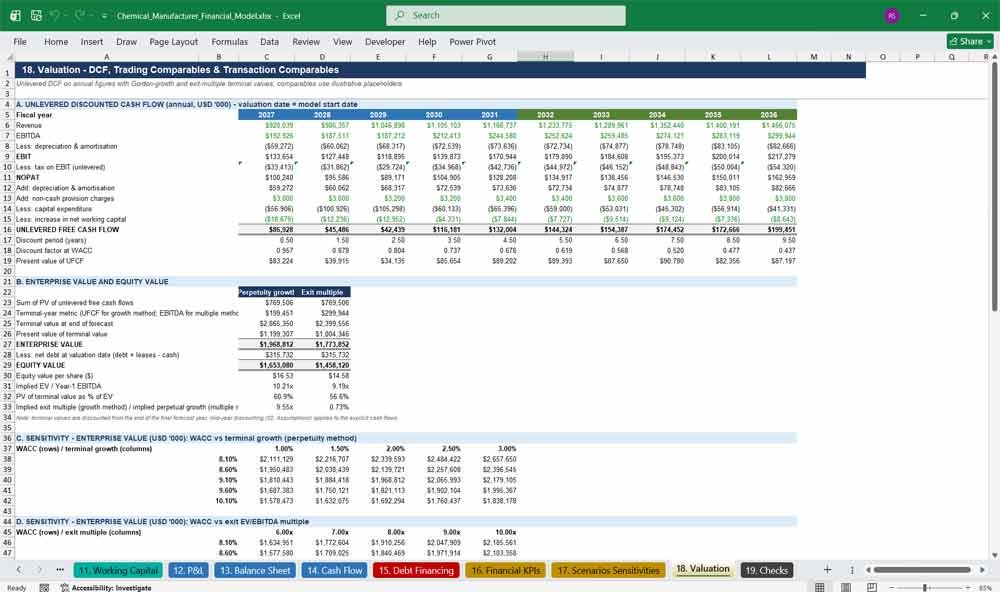Click the 2027 fiscal year header cell

click(x=267, y=115)
